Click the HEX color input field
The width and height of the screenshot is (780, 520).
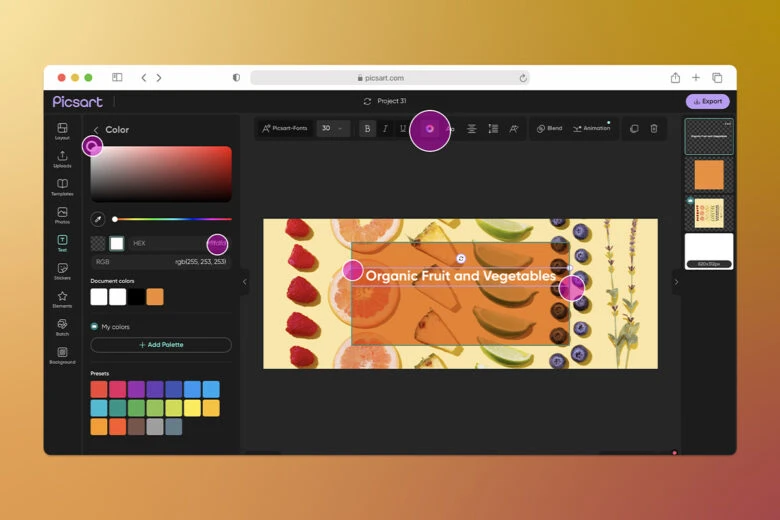point(179,243)
